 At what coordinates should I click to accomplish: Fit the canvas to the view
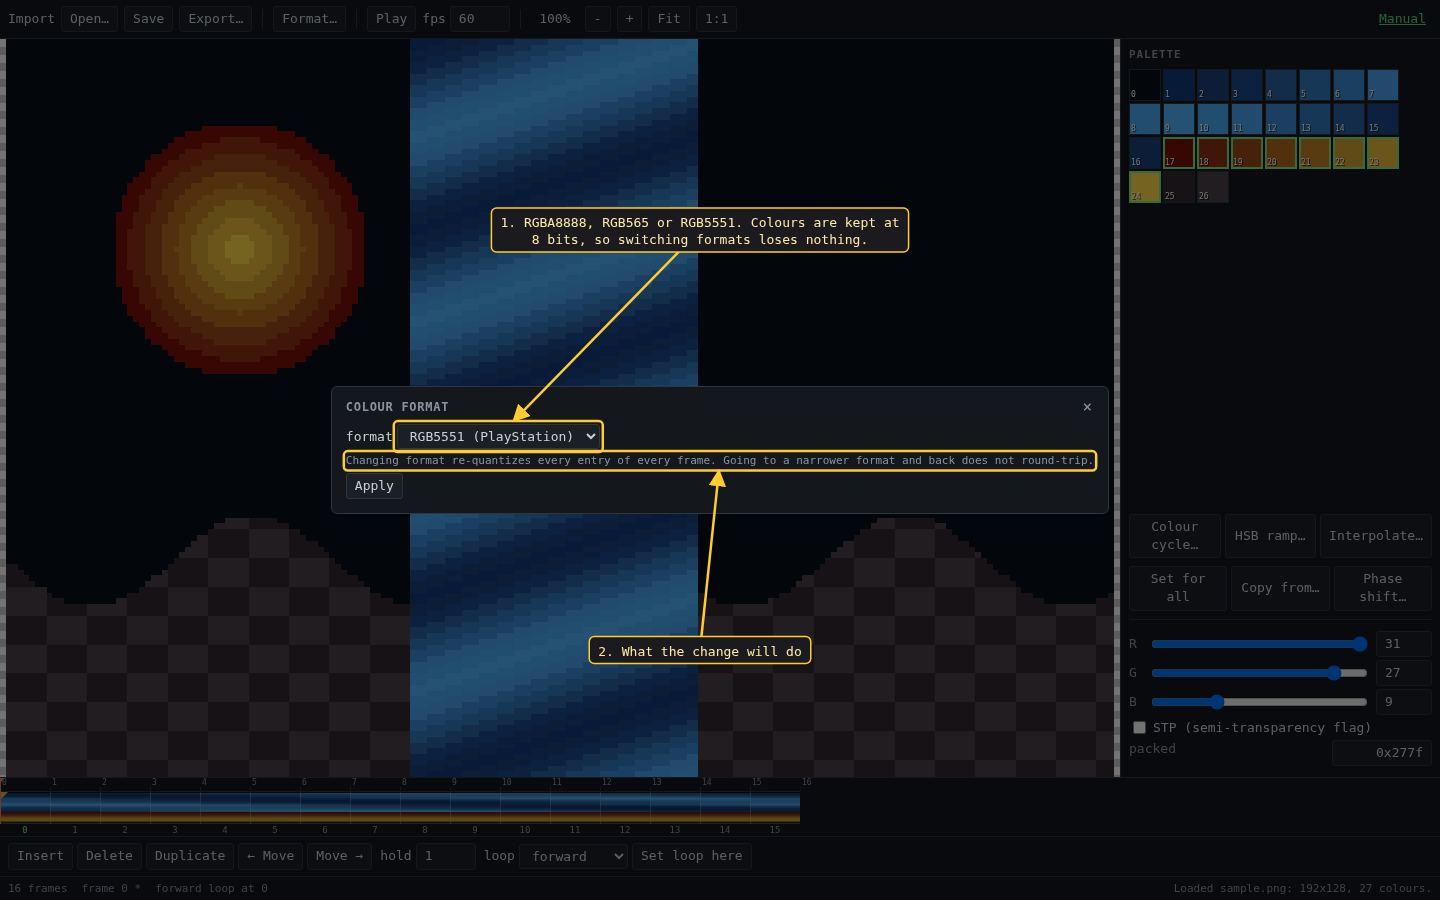coord(669,19)
